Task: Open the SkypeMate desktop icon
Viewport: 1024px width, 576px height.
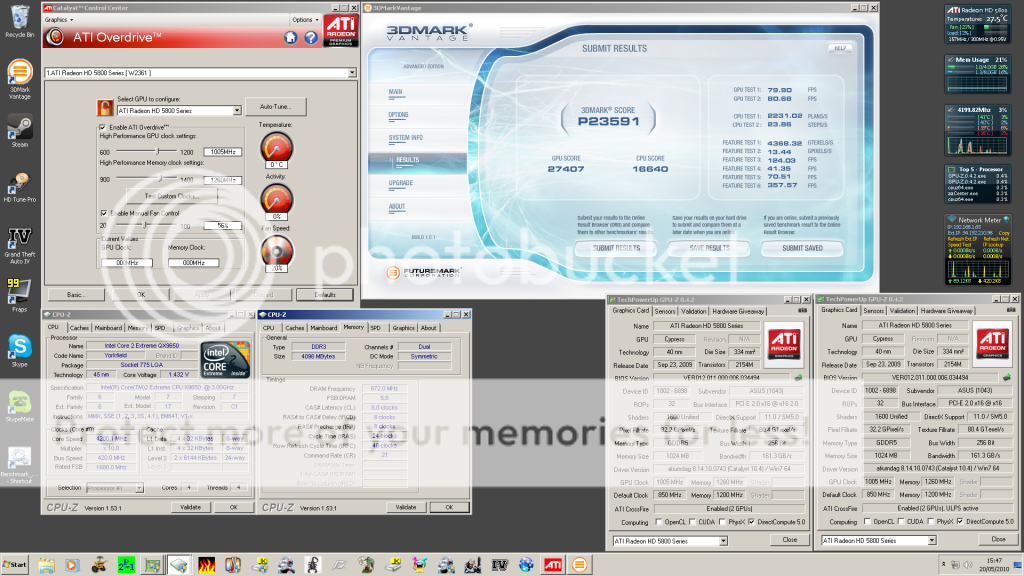Action: point(20,406)
